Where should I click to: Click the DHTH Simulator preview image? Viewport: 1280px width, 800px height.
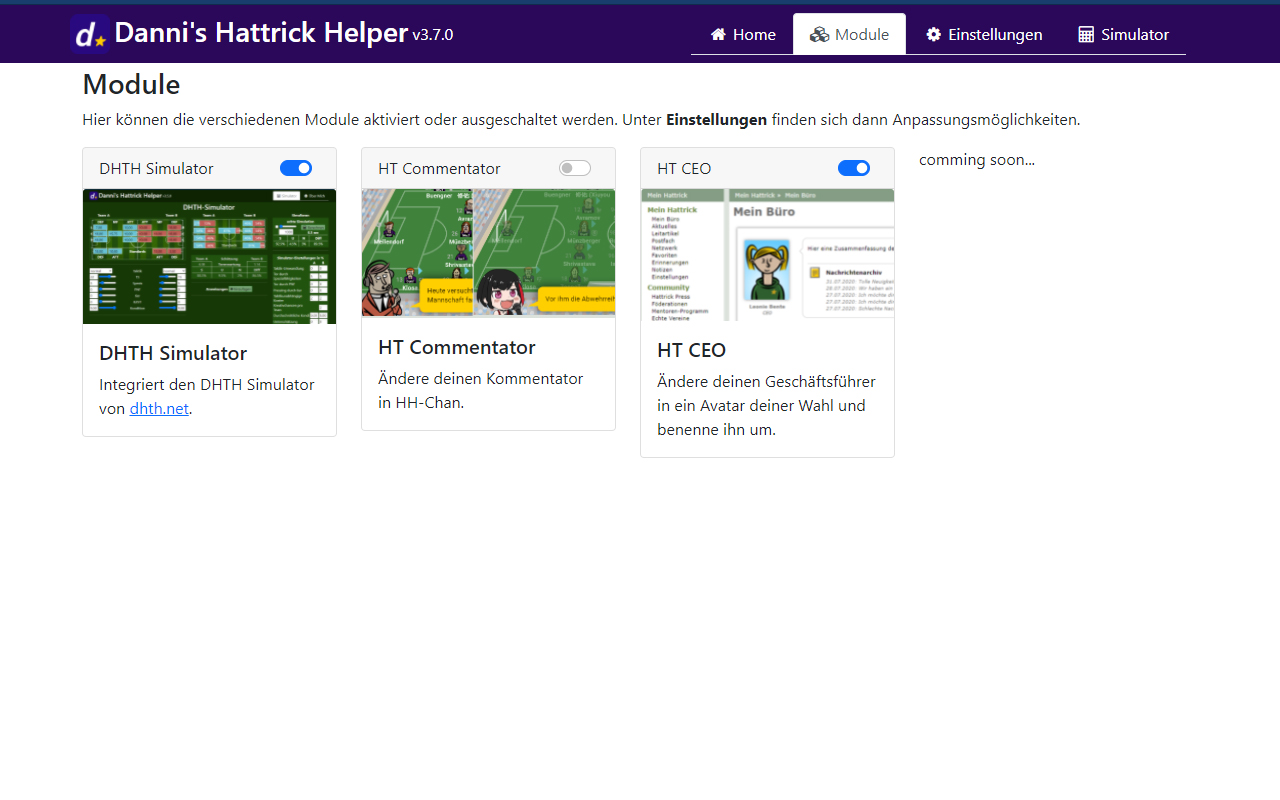209,256
